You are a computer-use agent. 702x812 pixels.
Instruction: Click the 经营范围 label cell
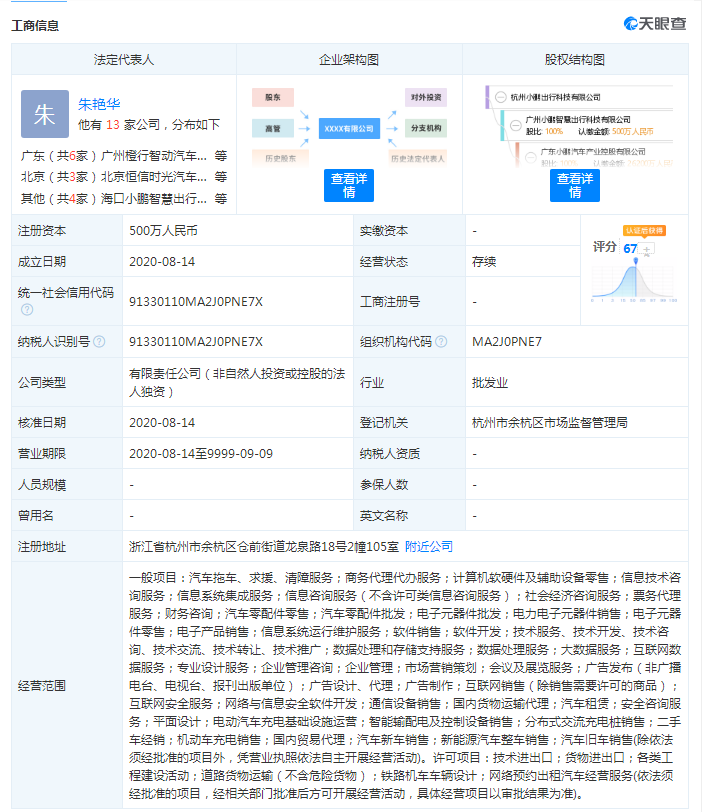click(67, 686)
